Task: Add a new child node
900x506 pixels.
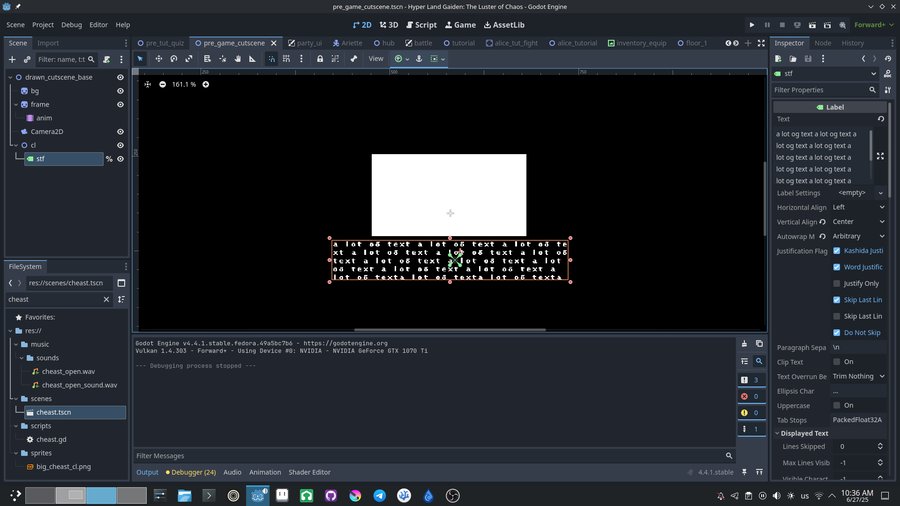Action: [x=12, y=59]
